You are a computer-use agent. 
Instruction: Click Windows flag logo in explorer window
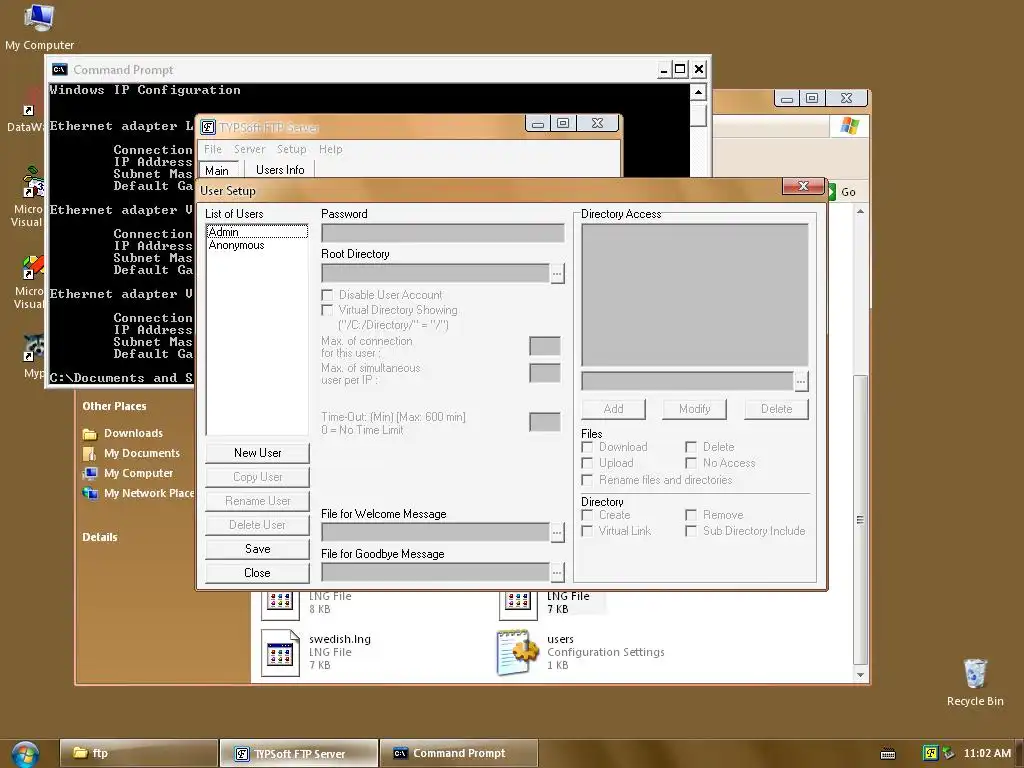(x=850, y=125)
